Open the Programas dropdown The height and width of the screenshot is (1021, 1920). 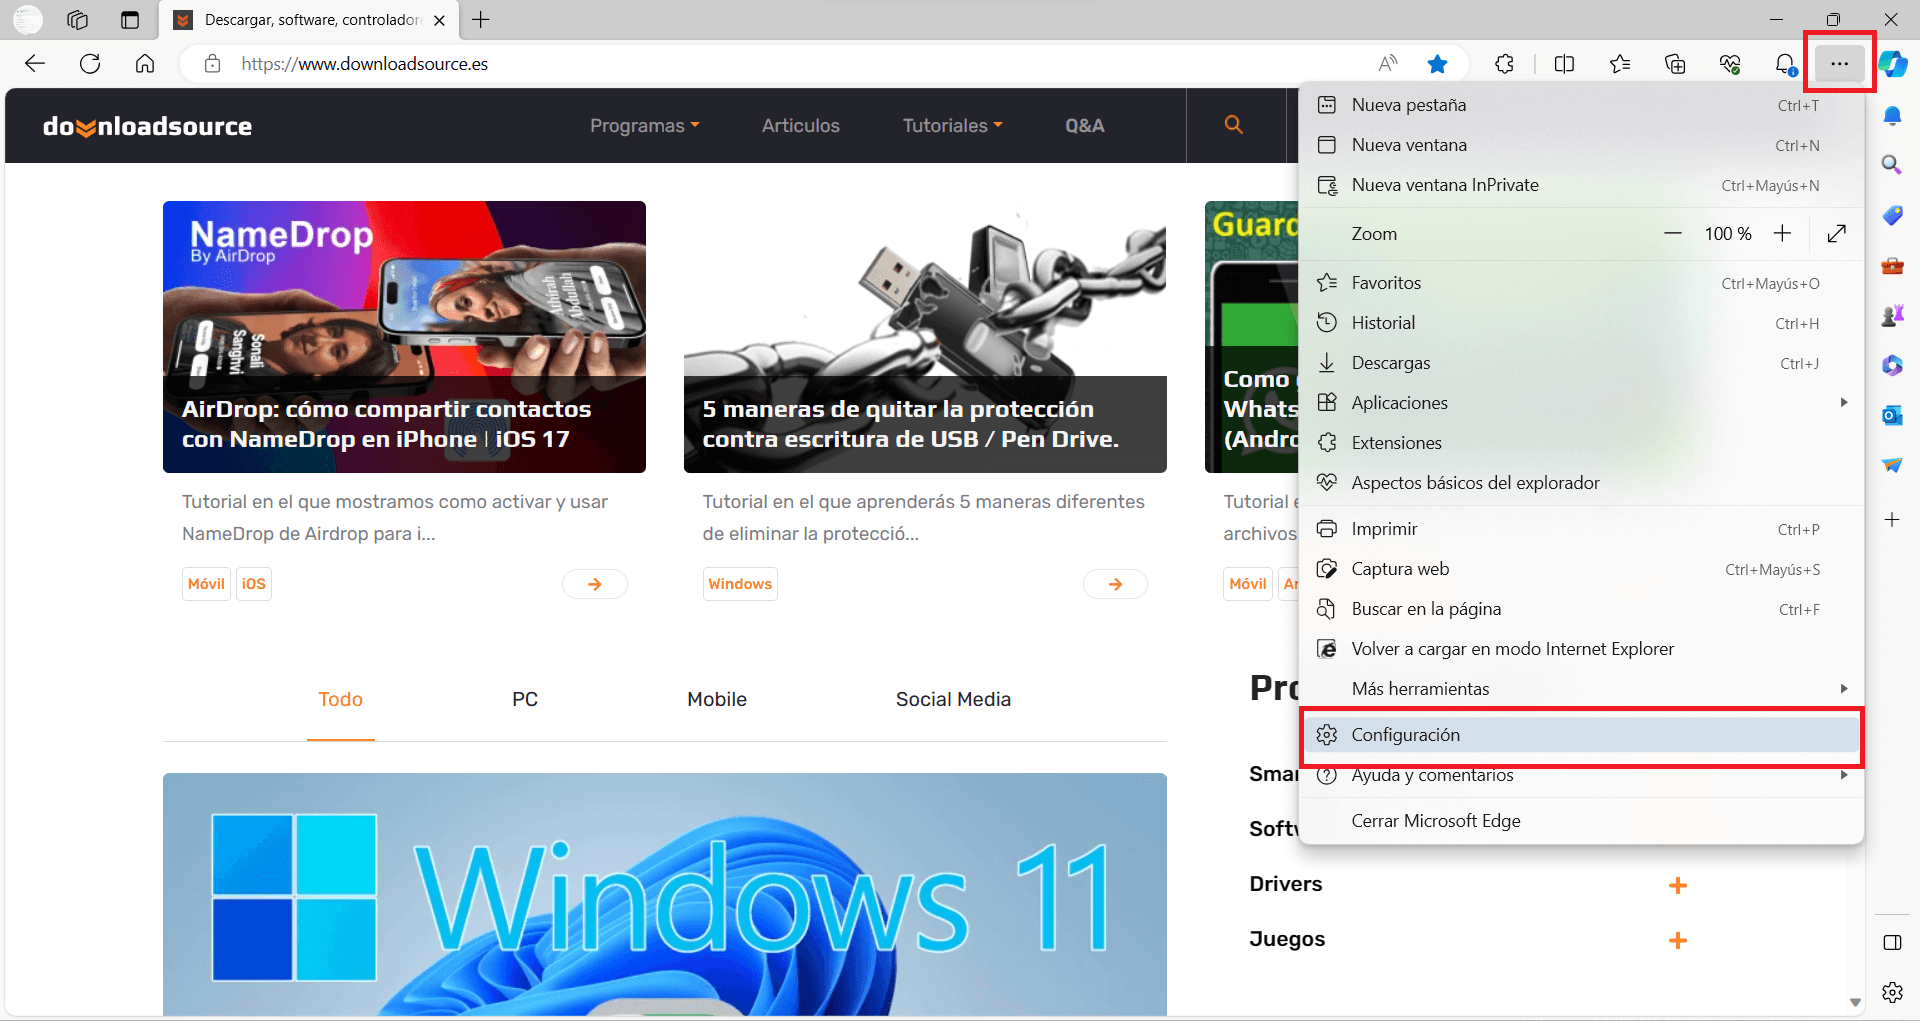pos(645,125)
